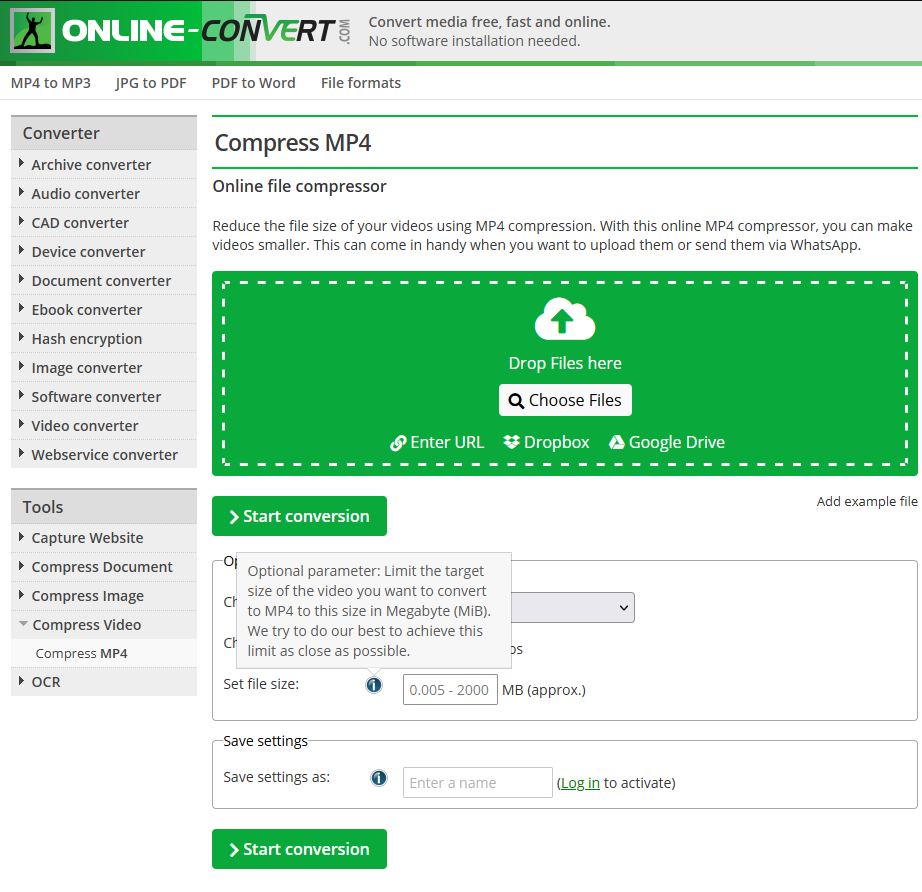922x892 pixels.
Task: Open Compress Document tool
Action: [102, 567]
